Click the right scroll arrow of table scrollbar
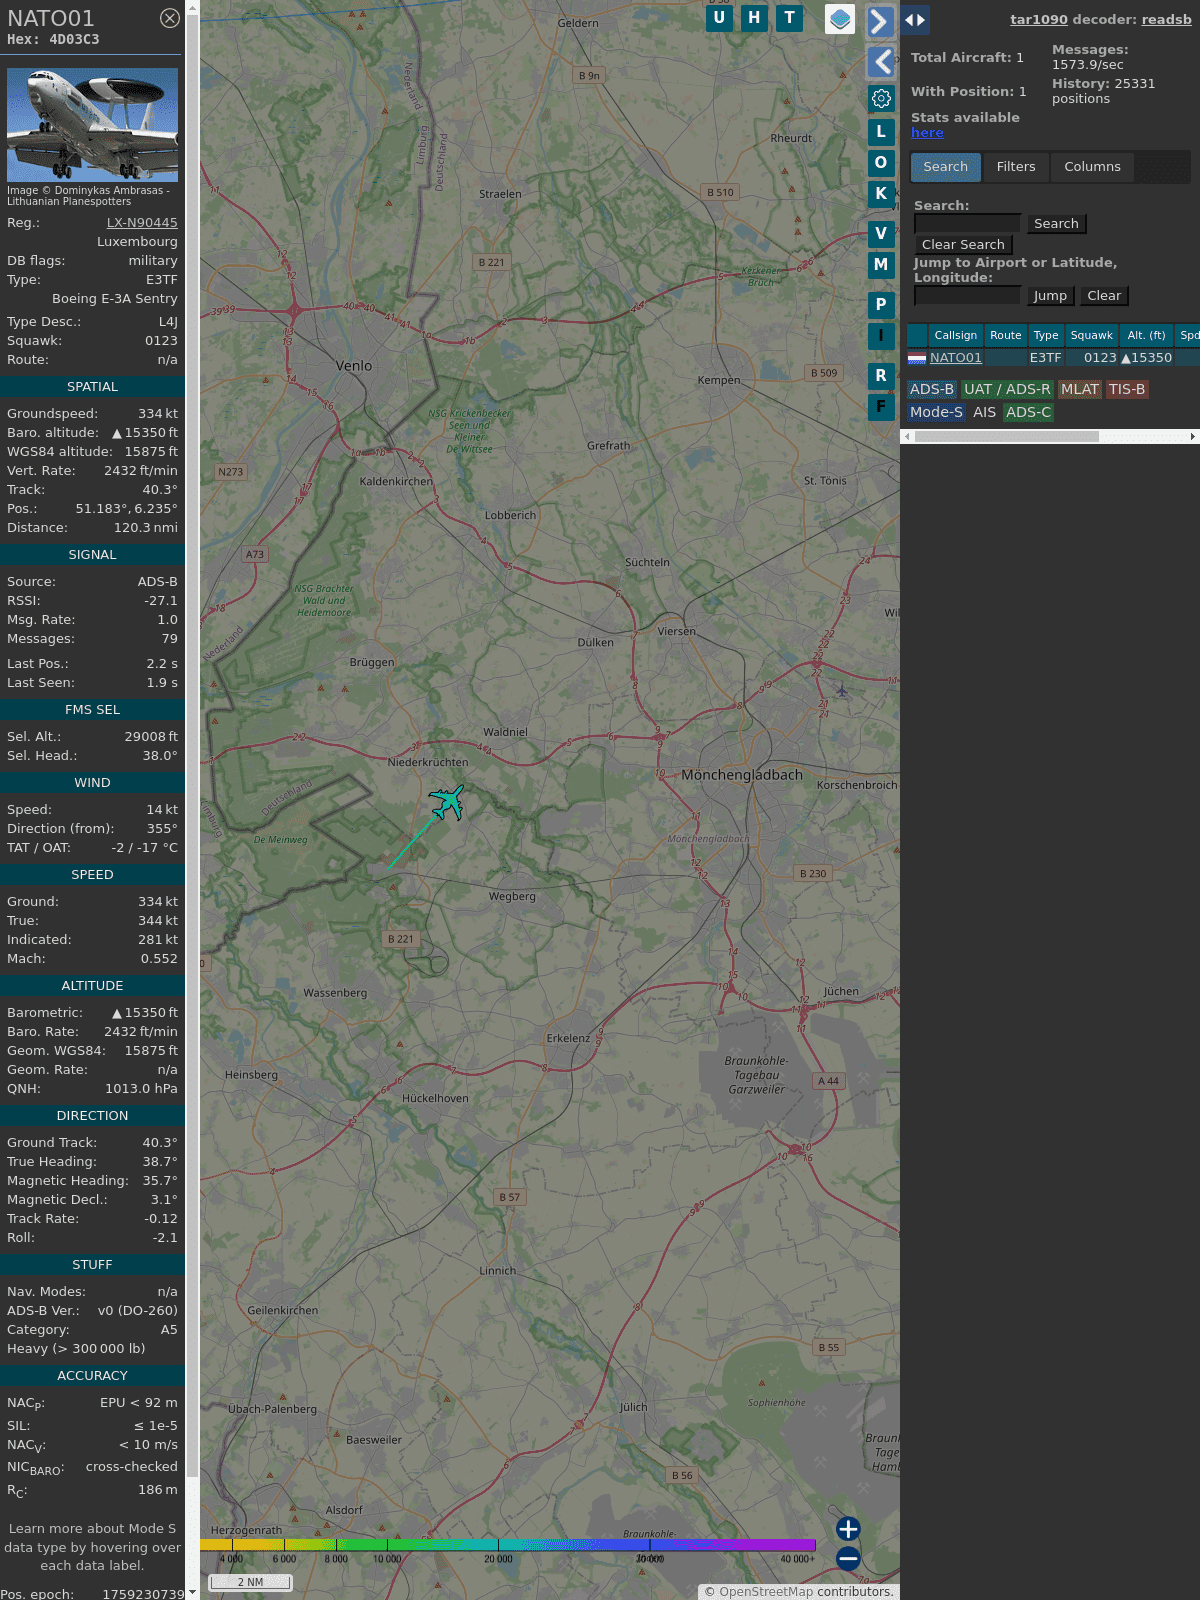Viewport: 1200px width, 1600px height. [x=1193, y=436]
